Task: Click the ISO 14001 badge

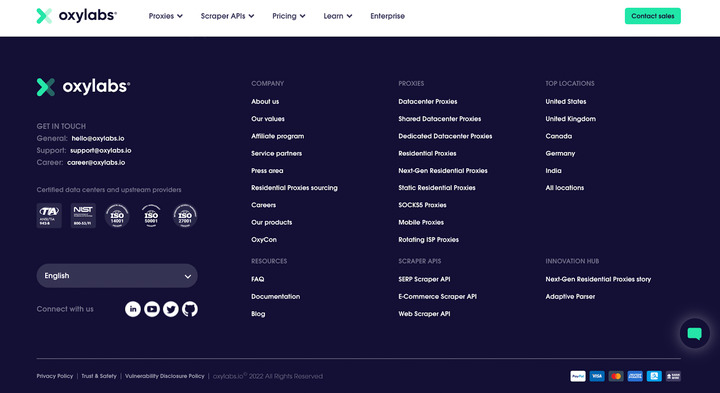Action: pyautogui.click(x=117, y=216)
